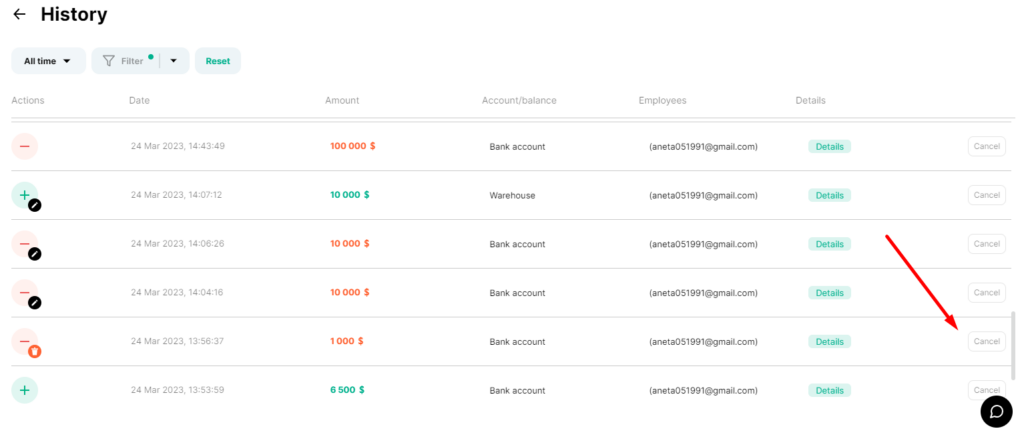Screen dimensions: 1024x439
Task: Click the Employees column header
Action: tap(662, 101)
